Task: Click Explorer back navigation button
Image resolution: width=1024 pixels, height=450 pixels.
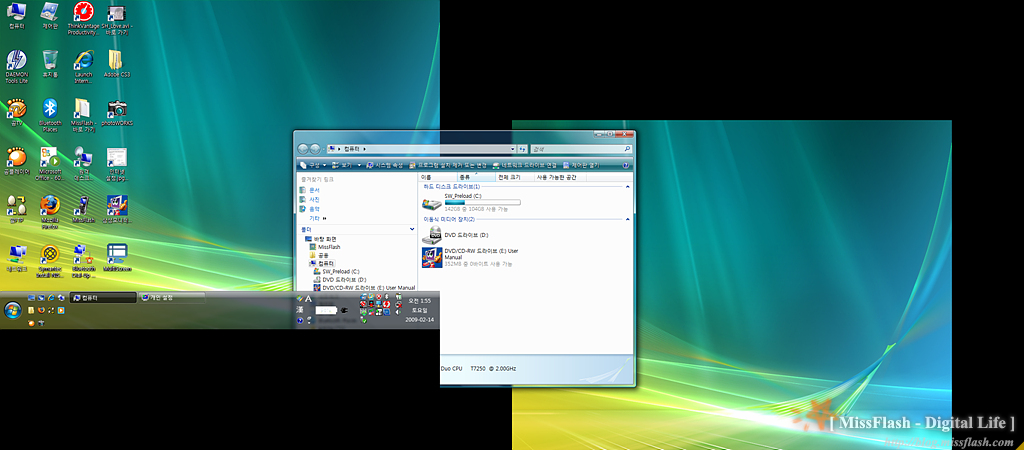Action: pyautogui.click(x=304, y=150)
